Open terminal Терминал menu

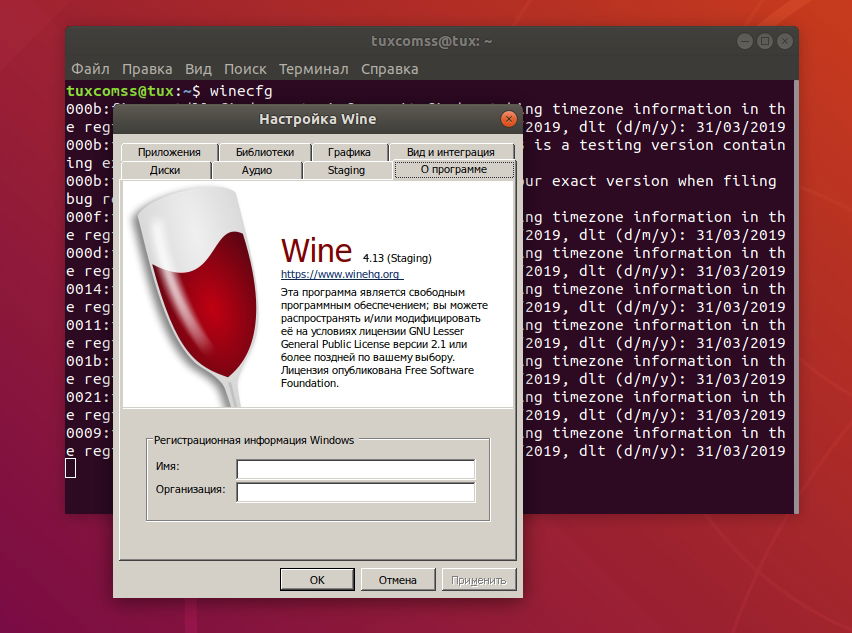coord(314,69)
